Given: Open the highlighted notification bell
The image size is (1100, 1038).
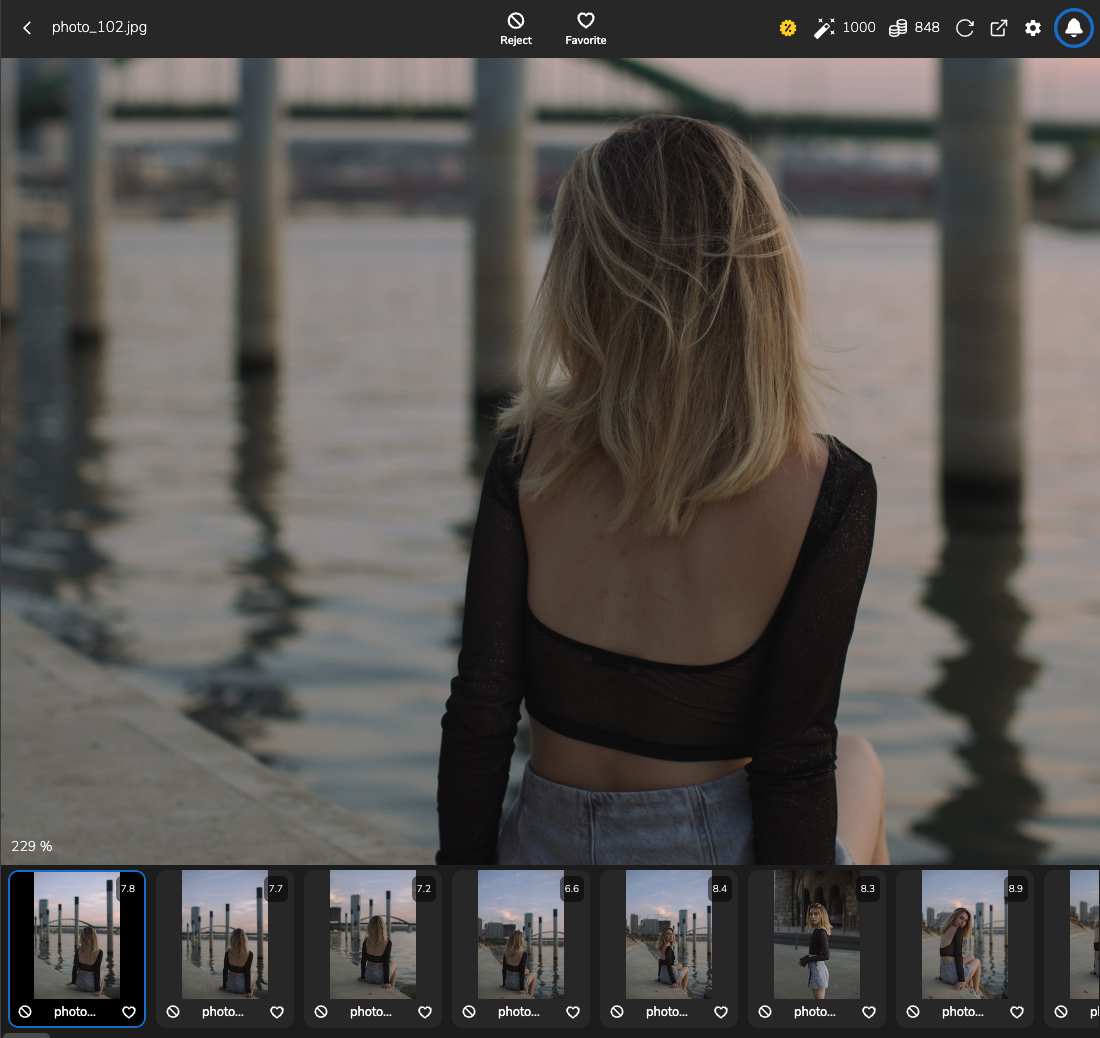Looking at the screenshot, I should pyautogui.click(x=1073, y=27).
